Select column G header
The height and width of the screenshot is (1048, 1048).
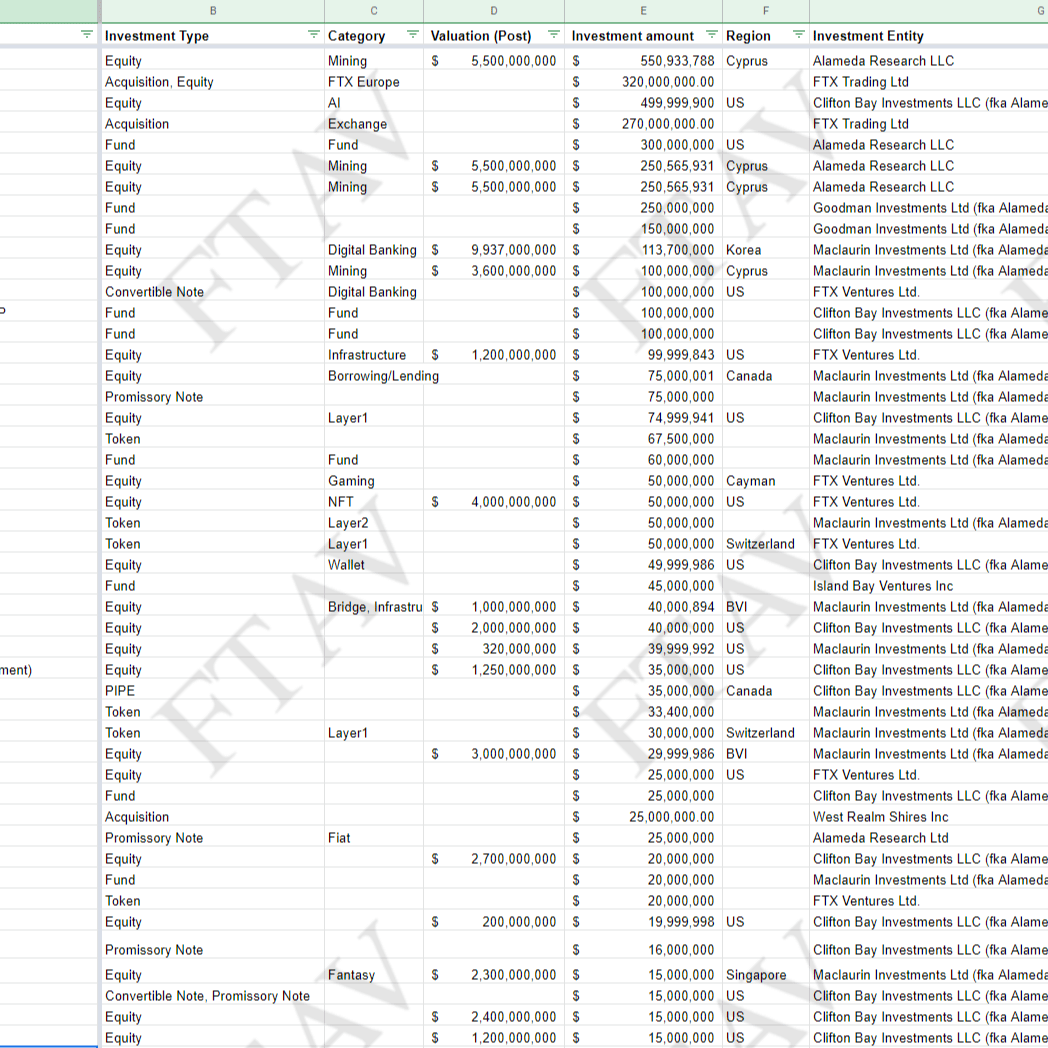(930, 10)
